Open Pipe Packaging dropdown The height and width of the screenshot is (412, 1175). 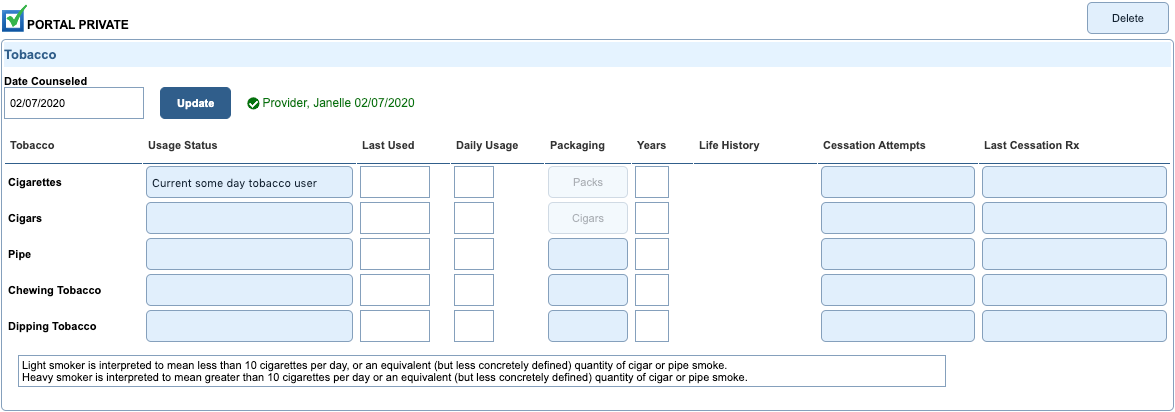(x=588, y=254)
